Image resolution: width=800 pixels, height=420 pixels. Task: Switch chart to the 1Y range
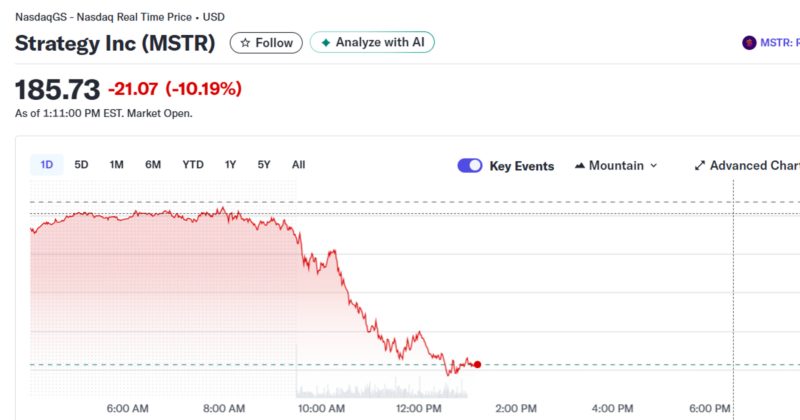coord(231,165)
